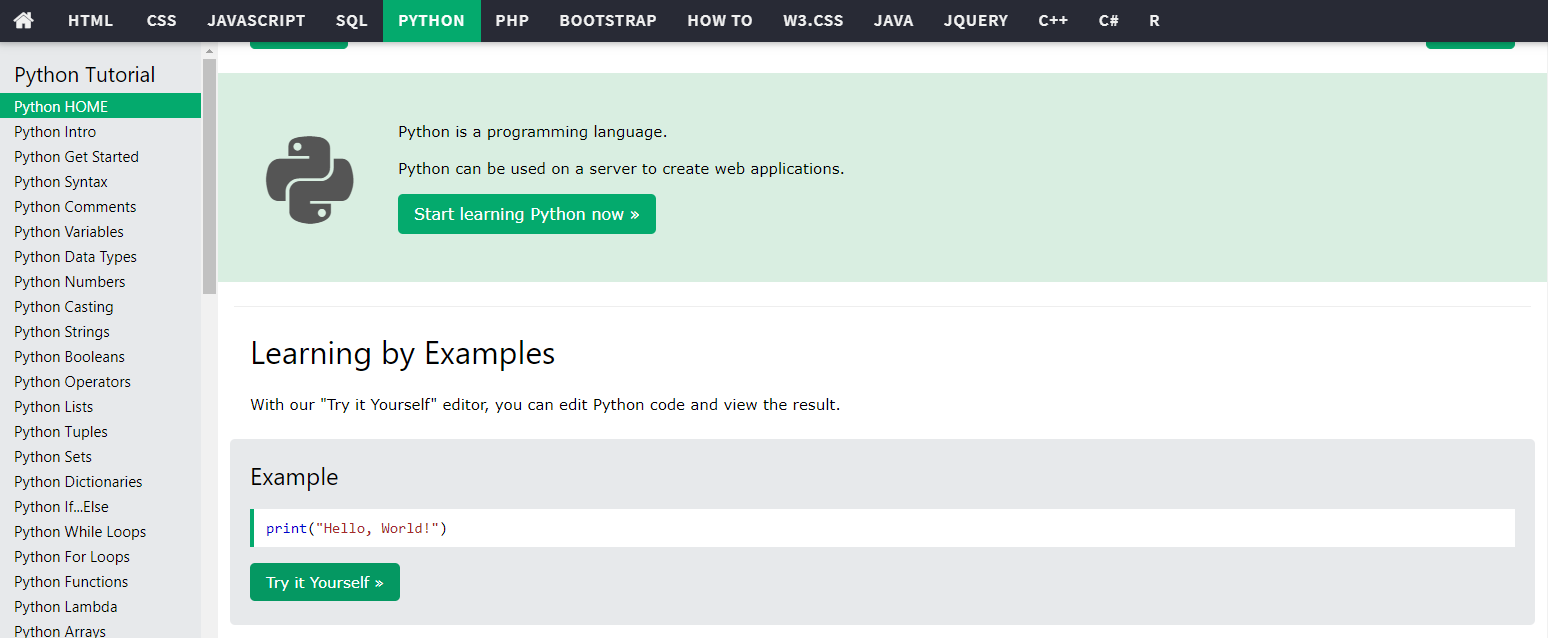1548x638 pixels.
Task: Click the Python logo image
Action: click(310, 180)
